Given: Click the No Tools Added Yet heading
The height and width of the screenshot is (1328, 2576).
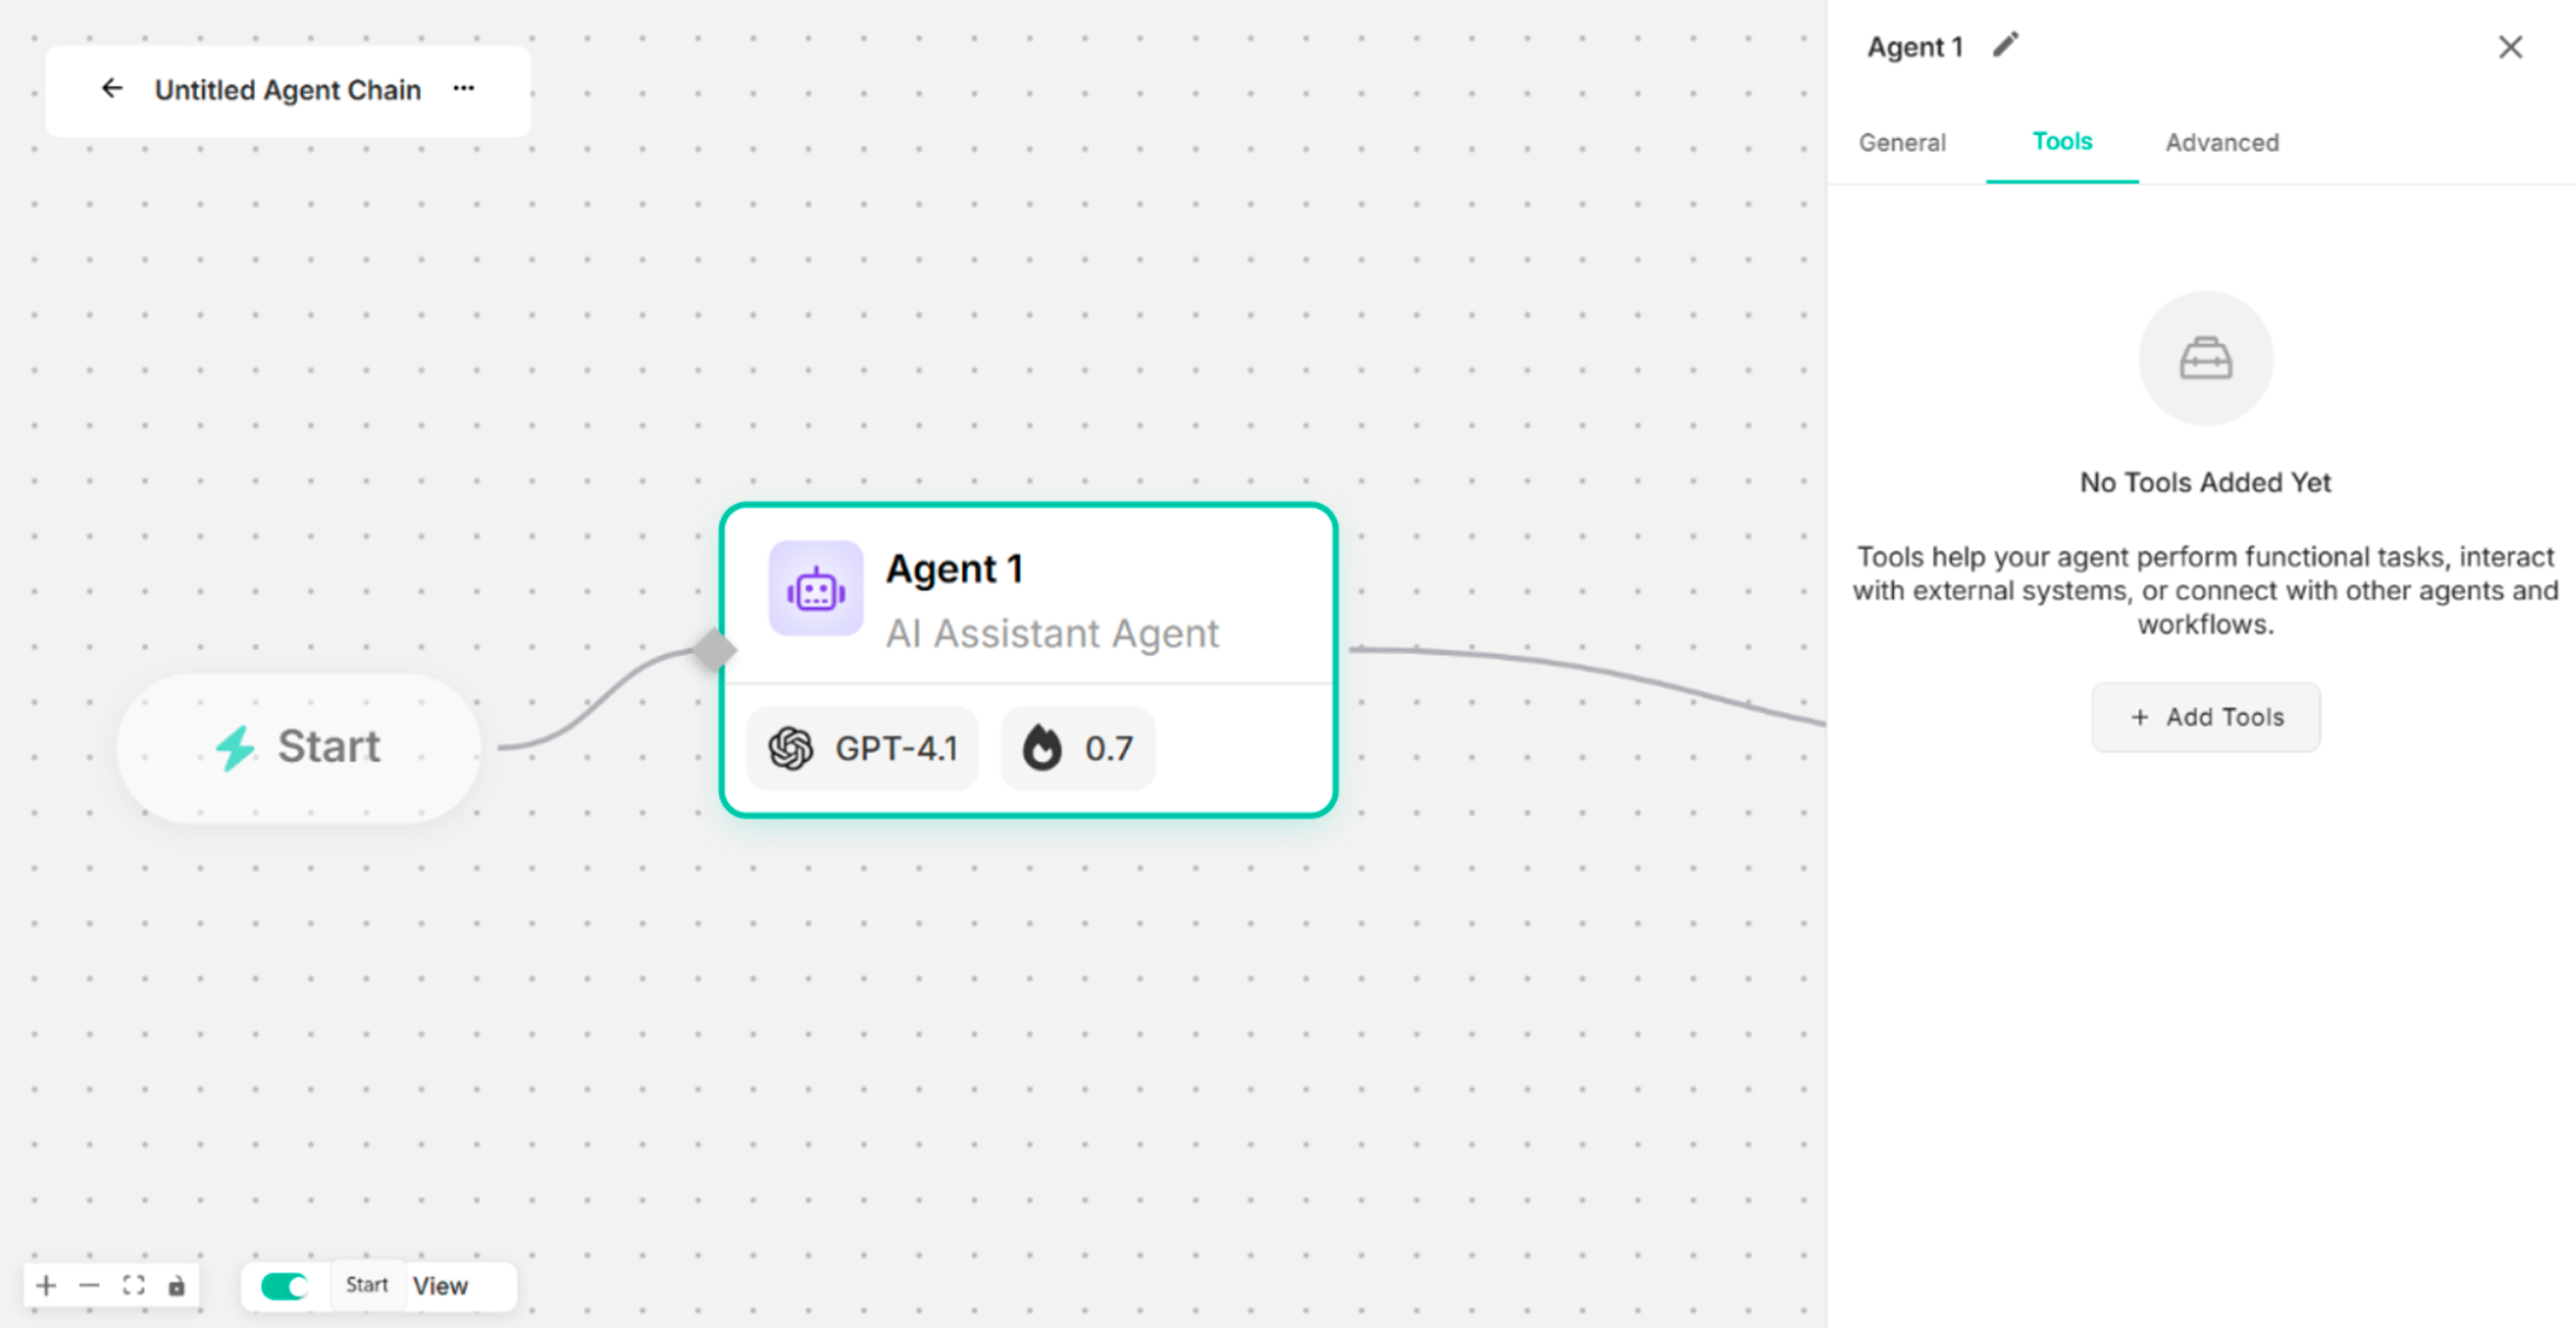Looking at the screenshot, I should tap(2205, 483).
